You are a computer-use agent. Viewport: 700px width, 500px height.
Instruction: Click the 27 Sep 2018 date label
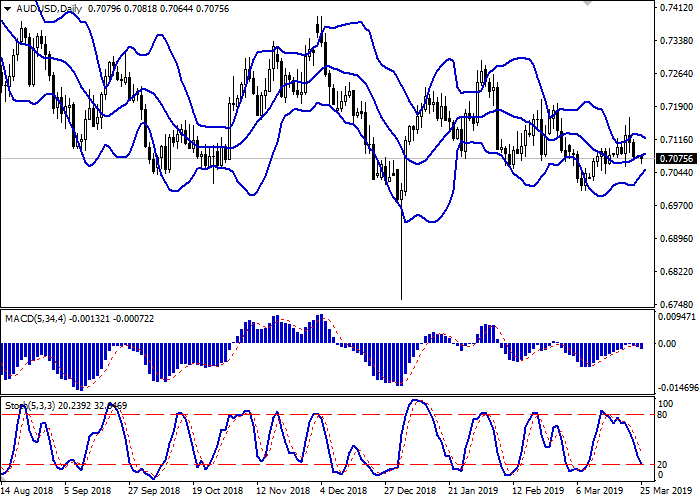click(154, 491)
